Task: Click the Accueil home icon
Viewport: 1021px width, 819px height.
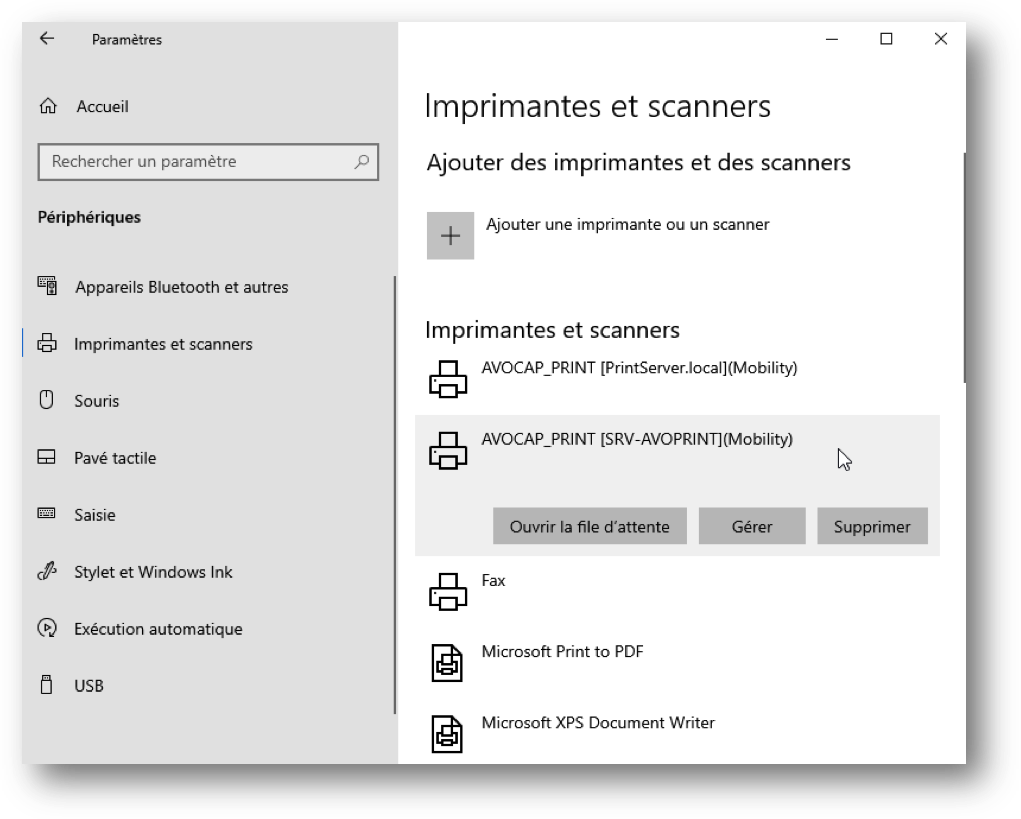Action: (48, 106)
